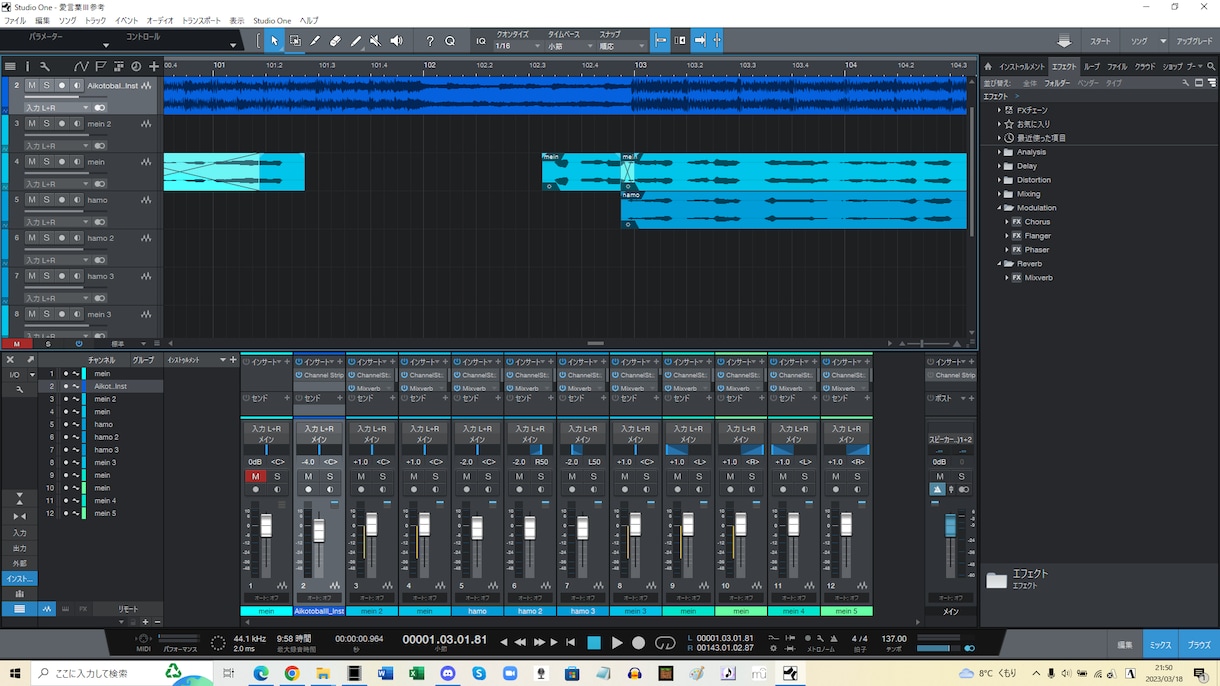The image size is (1220, 686).
Task: Add a new track with the plus icon
Action: tap(154, 67)
